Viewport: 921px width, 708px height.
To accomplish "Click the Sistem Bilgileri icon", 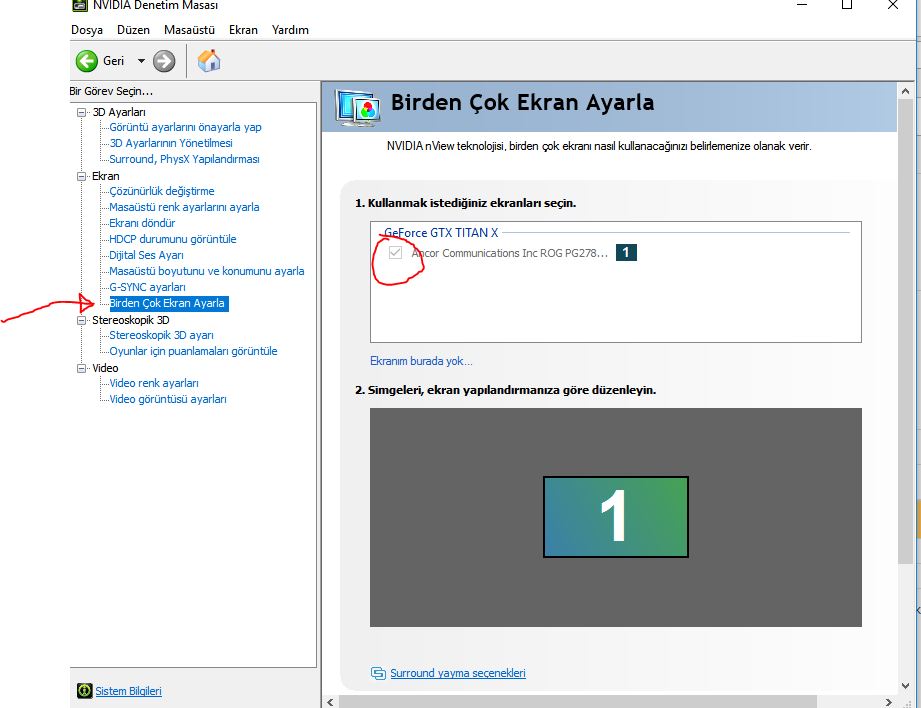I will 85,690.
